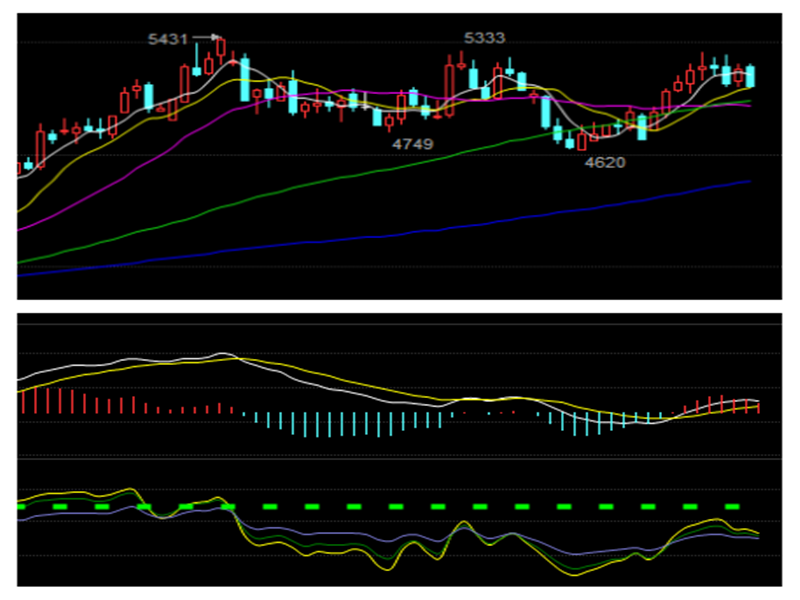Viewport: 800px width, 600px height.
Task: Click the 4620 low price label
Action: [x=605, y=162]
